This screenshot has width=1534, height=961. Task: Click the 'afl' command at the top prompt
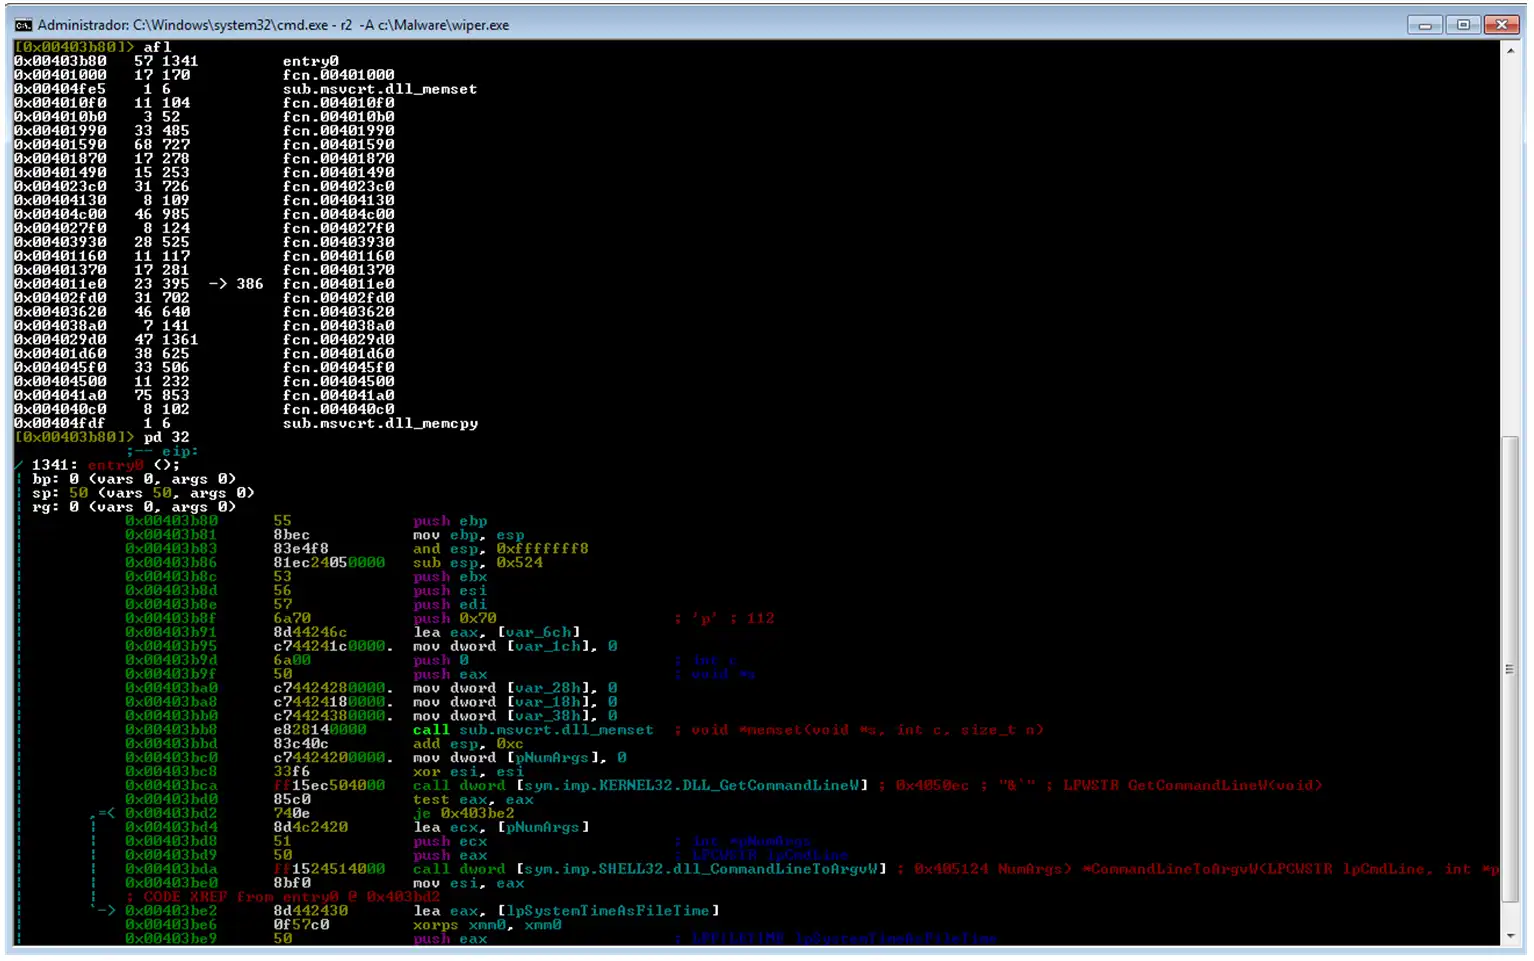157,47
